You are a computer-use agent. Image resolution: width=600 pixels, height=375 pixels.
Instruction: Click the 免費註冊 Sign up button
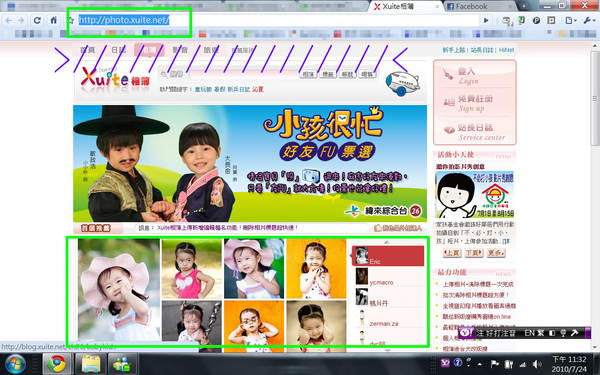click(475, 103)
